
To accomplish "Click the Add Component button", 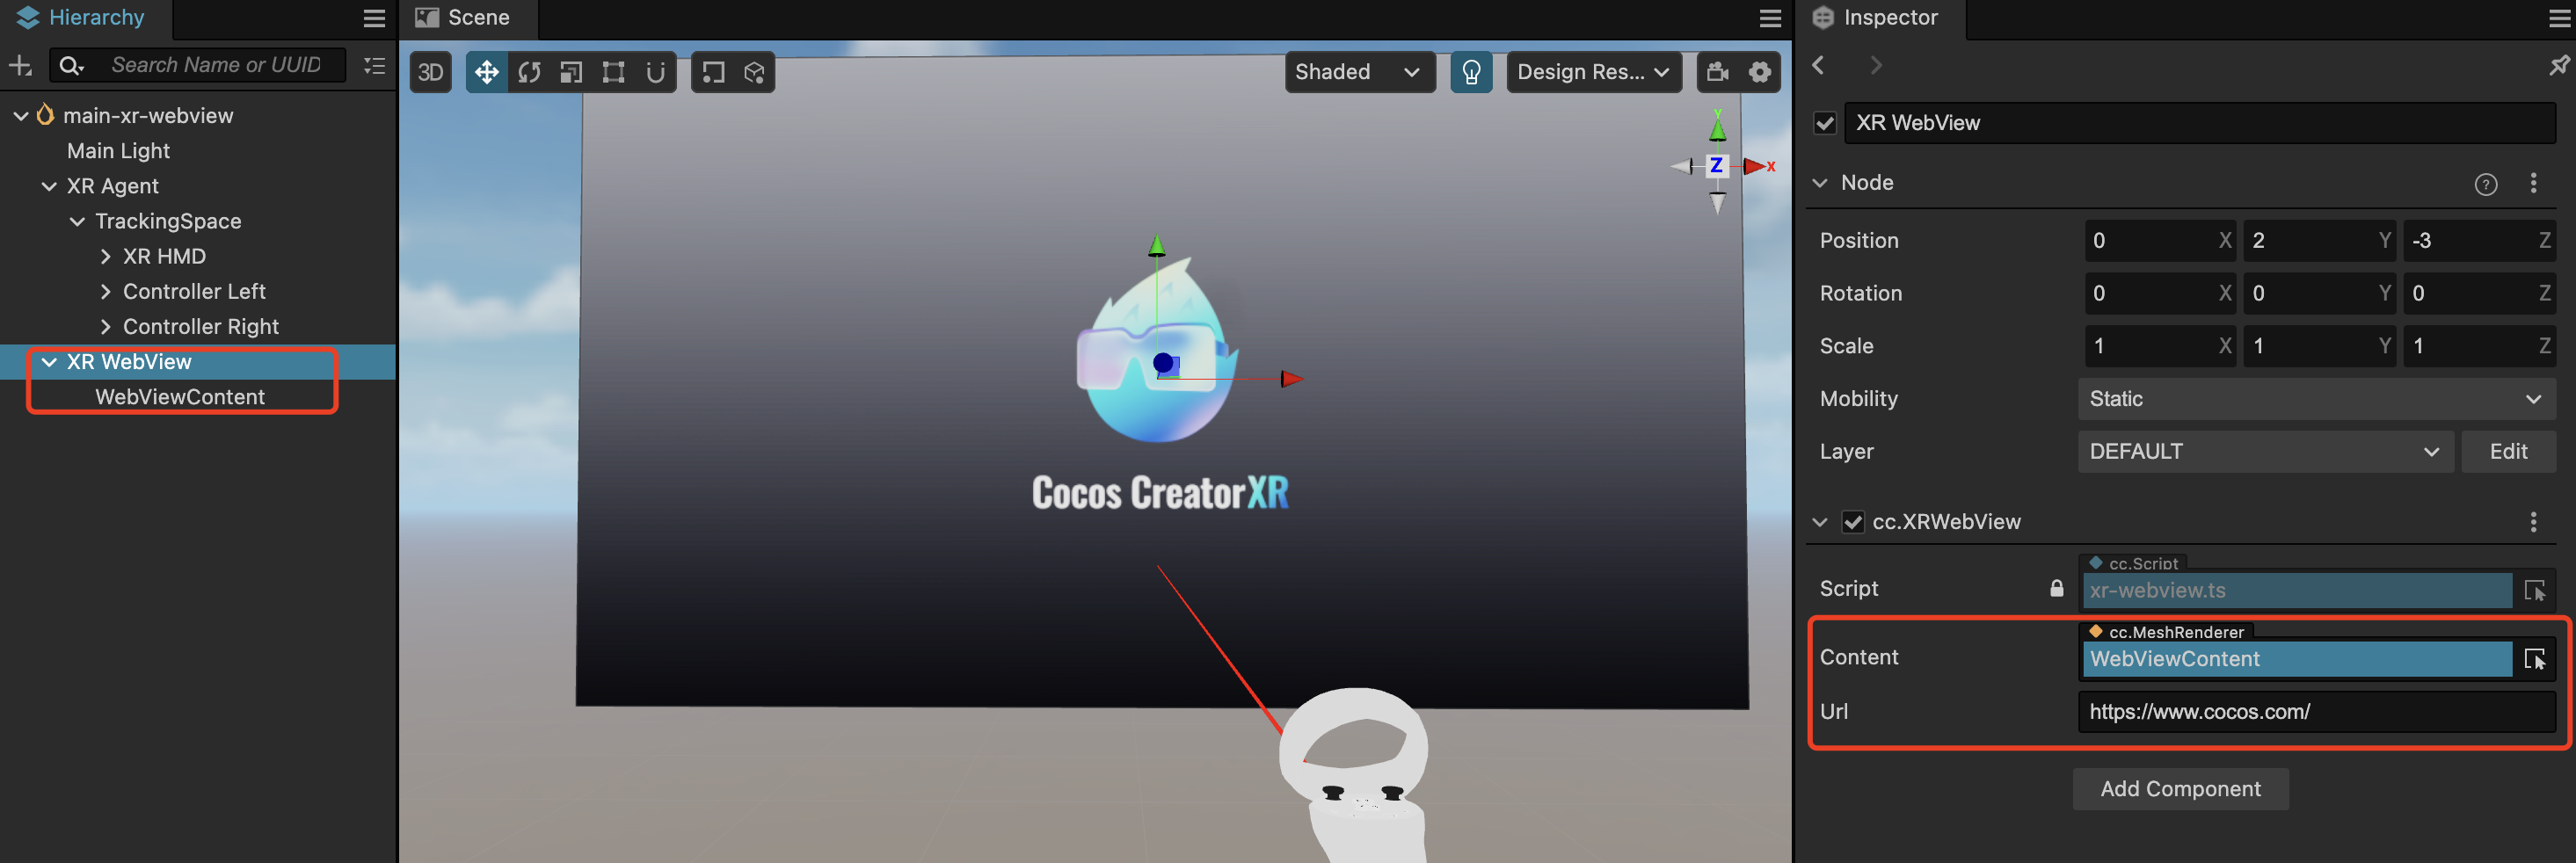I will coord(2180,789).
